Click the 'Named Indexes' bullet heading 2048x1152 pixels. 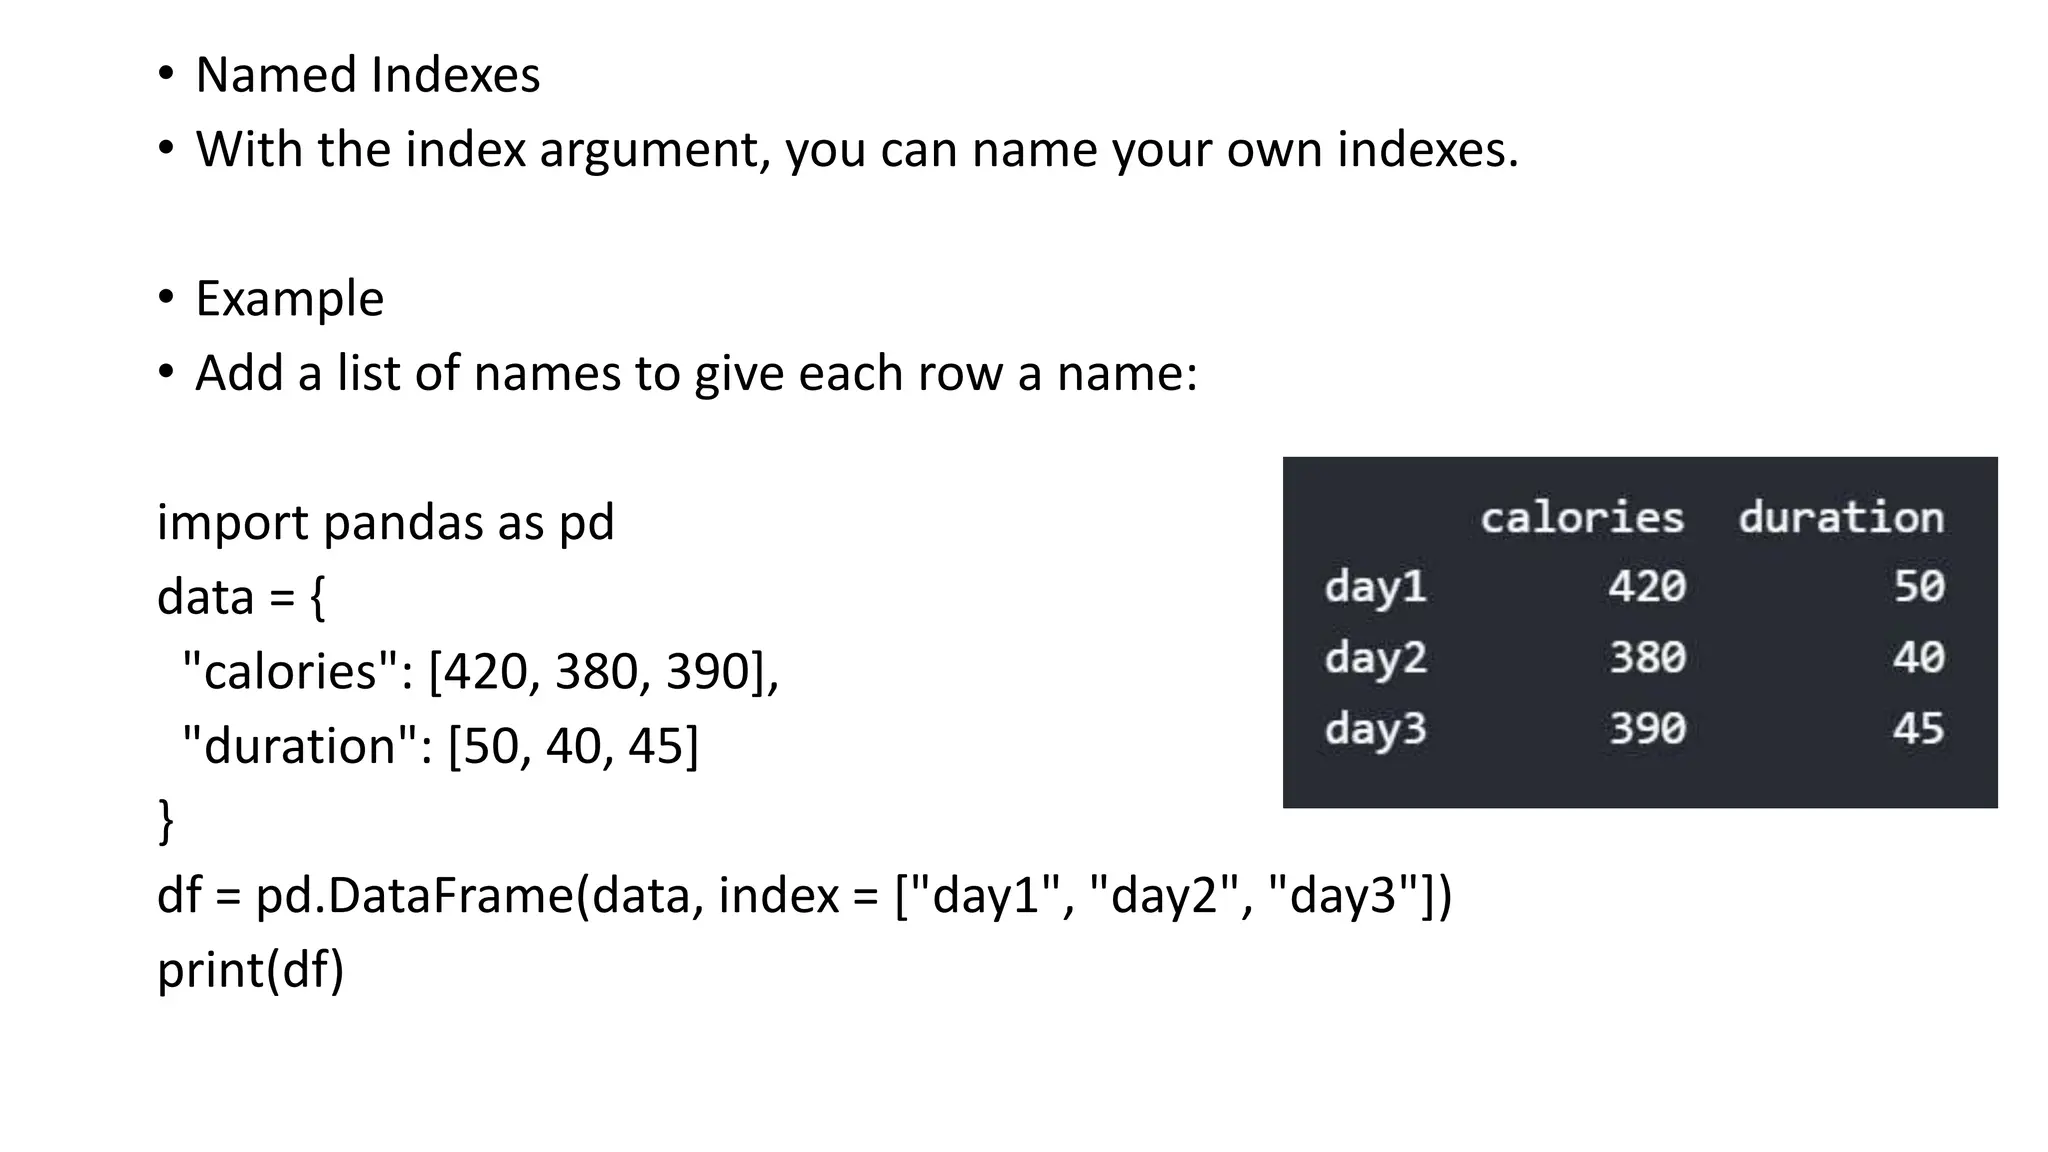click(367, 75)
